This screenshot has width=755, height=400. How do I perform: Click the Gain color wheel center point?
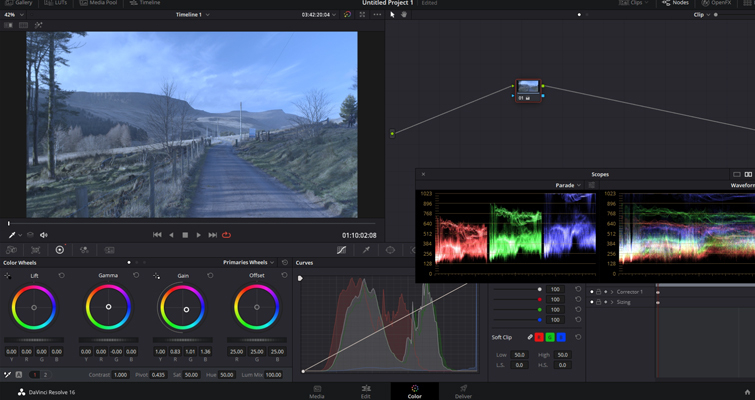point(186,310)
